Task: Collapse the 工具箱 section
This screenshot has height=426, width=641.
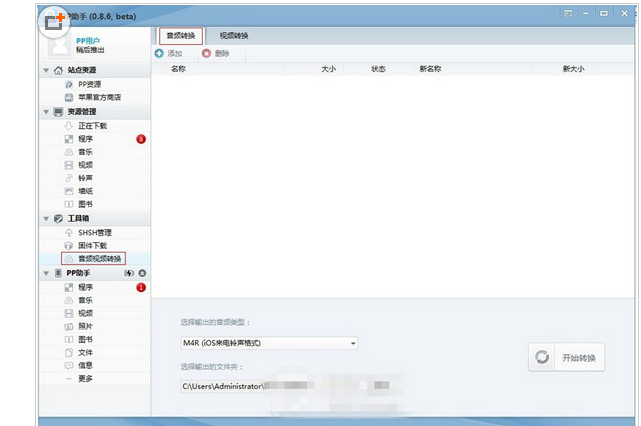Action: (x=46, y=219)
